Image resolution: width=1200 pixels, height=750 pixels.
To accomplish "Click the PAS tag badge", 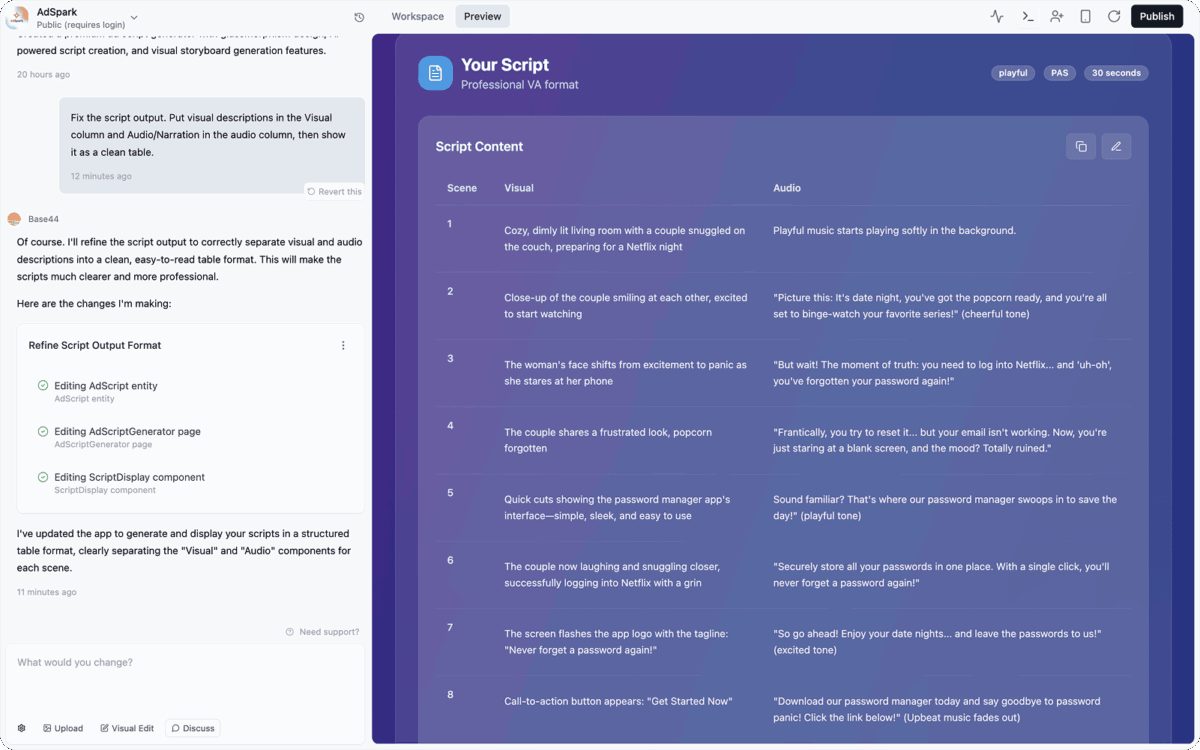I will tap(1059, 73).
